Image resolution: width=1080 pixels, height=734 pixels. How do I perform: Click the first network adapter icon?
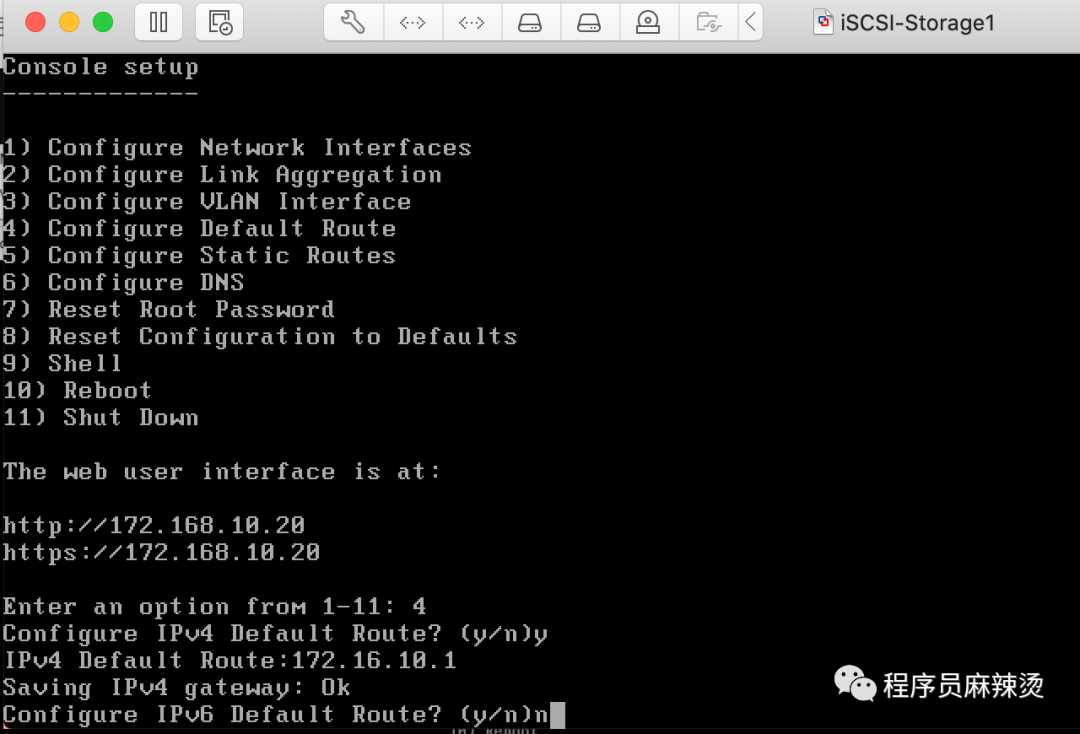(x=413, y=22)
